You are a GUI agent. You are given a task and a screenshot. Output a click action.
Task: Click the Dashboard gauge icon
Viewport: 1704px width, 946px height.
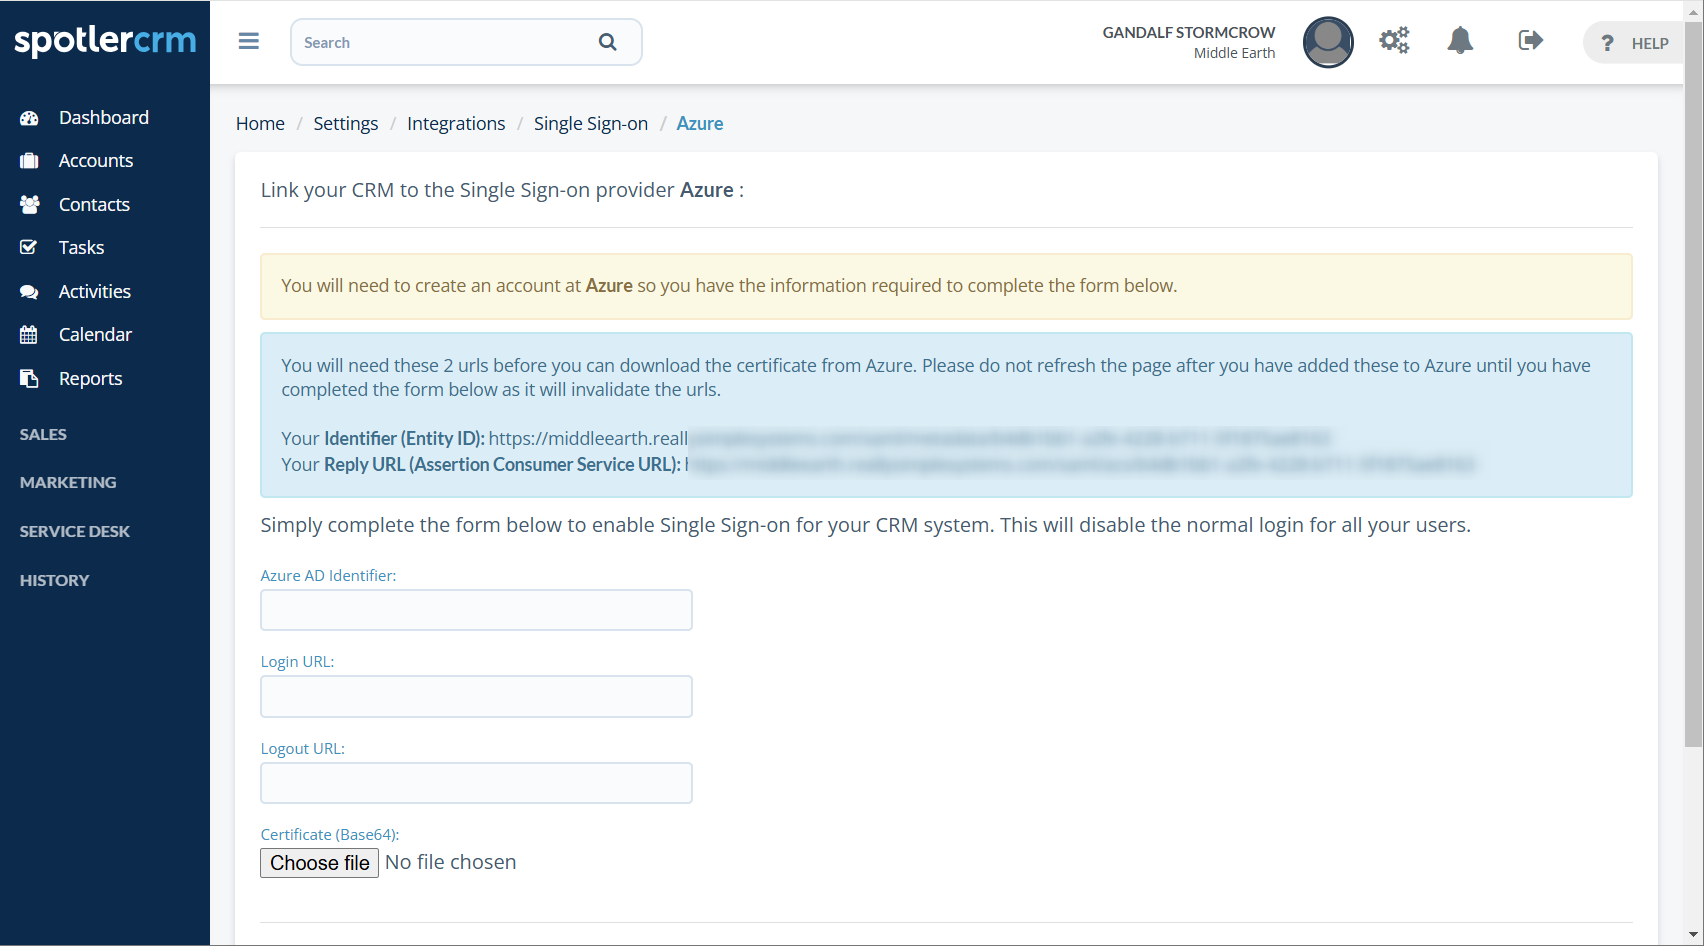29,118
